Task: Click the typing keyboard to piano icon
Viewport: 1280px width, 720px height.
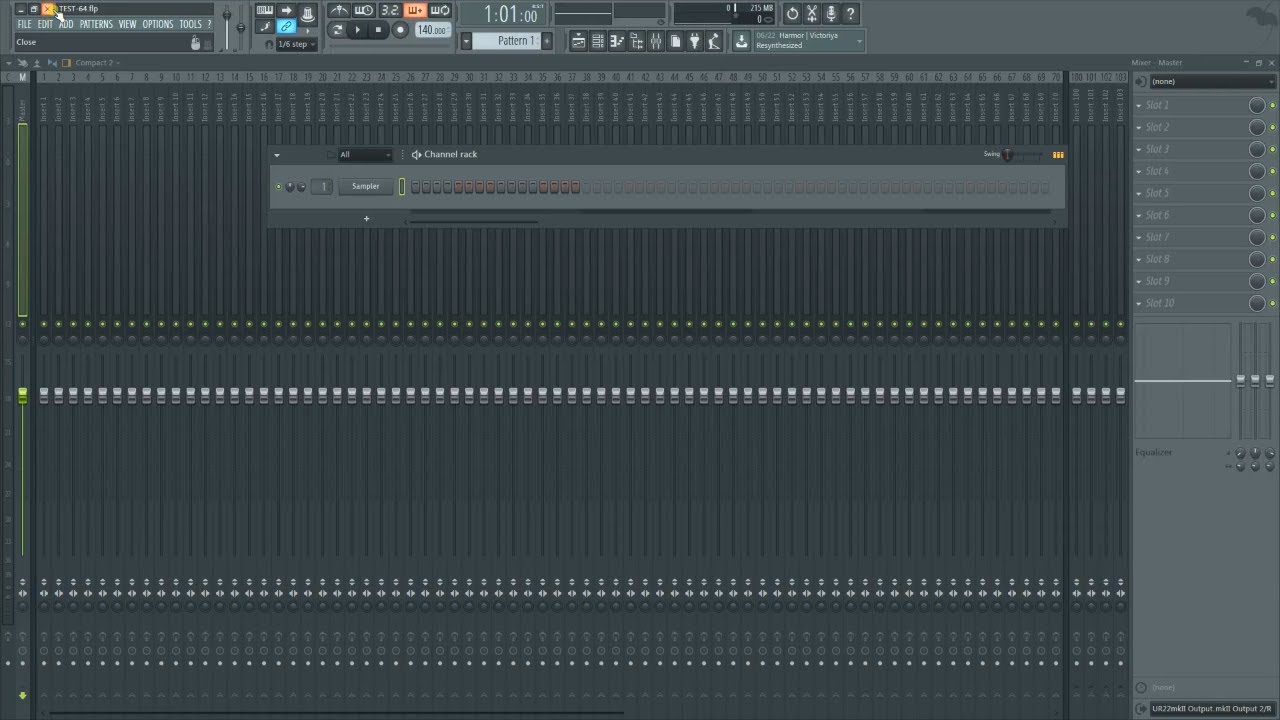Action: 265,11
